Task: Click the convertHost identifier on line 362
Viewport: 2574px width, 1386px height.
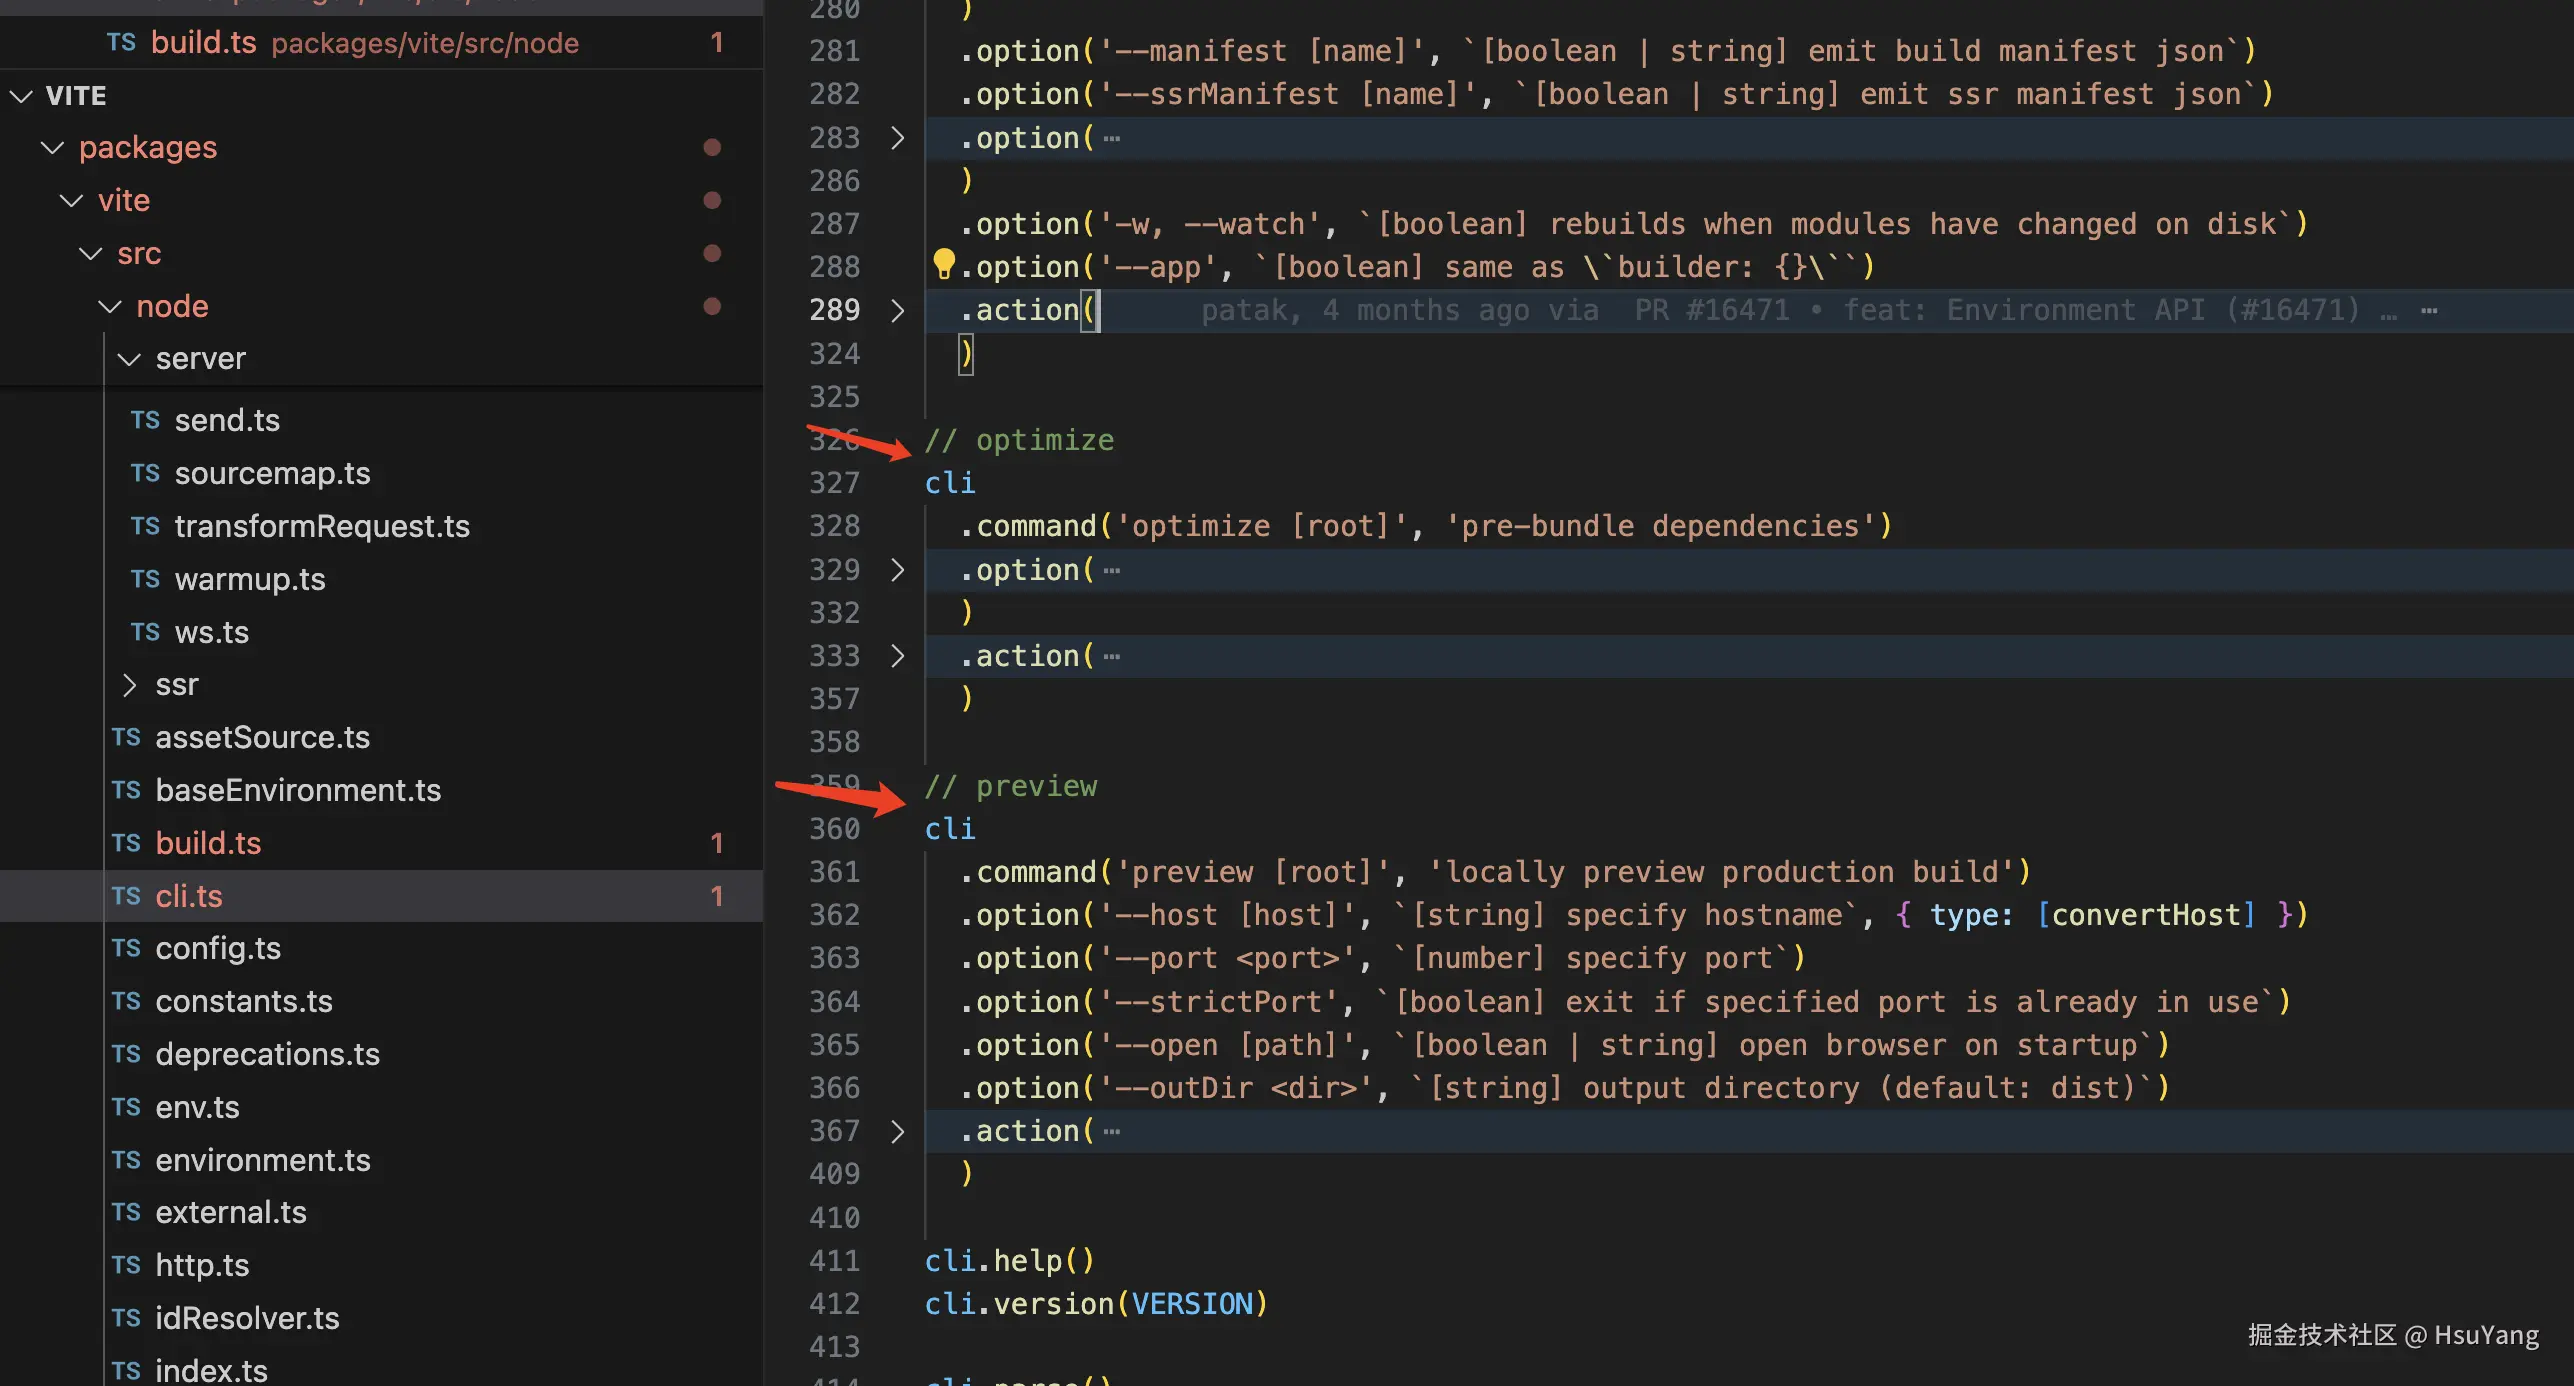Action: [2145, 915]
